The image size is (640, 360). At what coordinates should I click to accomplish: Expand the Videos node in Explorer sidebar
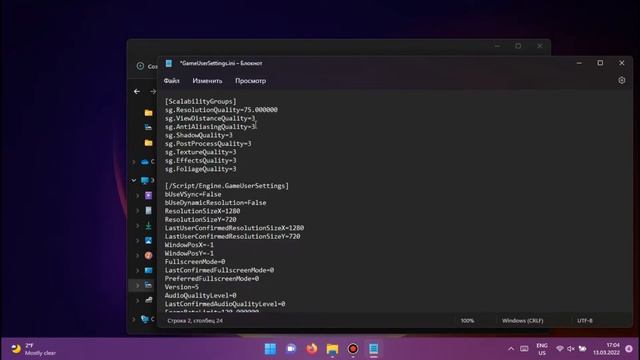point(138,196)
